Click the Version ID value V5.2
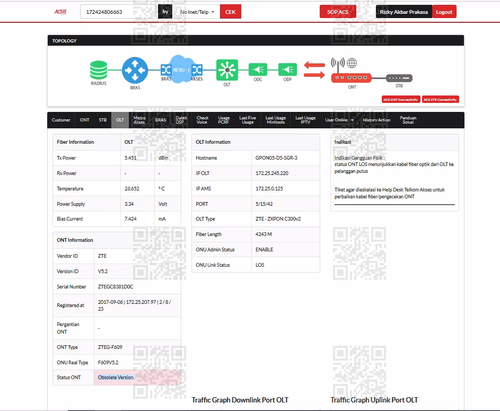Viewport: 500px width, 411px height. coord(103,271)
